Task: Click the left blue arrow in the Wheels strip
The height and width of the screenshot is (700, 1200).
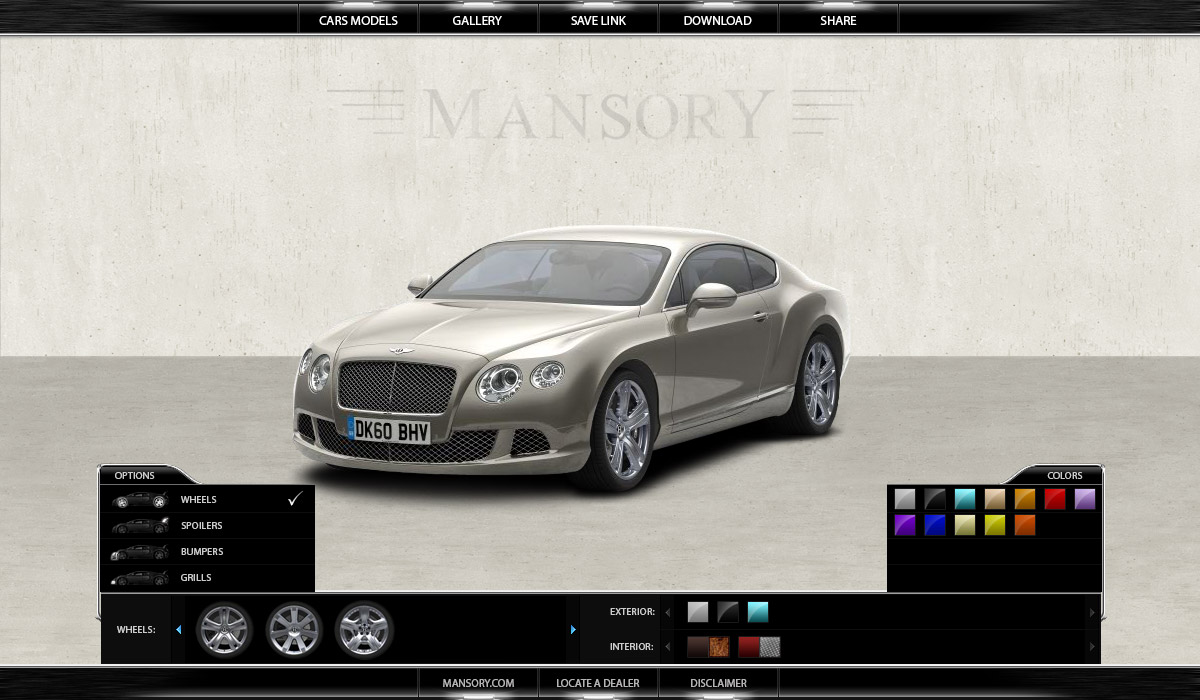Action: (x=178, y=630)
